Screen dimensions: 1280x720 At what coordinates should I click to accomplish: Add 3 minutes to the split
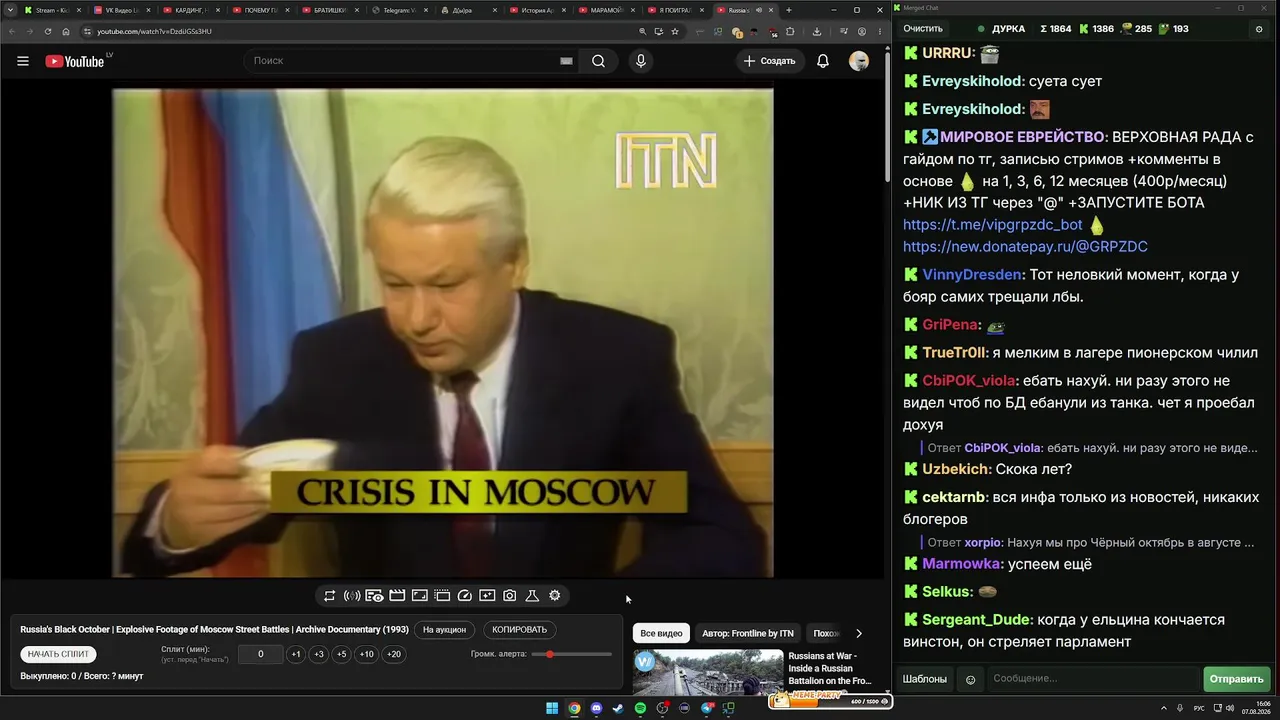tap(319, 654)
